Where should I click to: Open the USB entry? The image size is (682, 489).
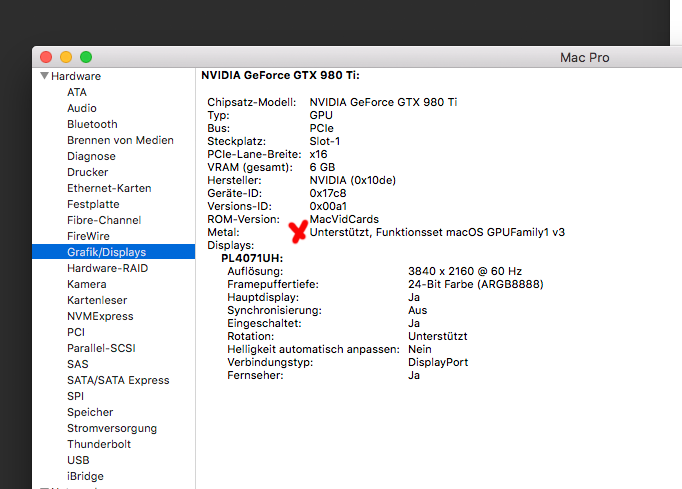(78, 460)
